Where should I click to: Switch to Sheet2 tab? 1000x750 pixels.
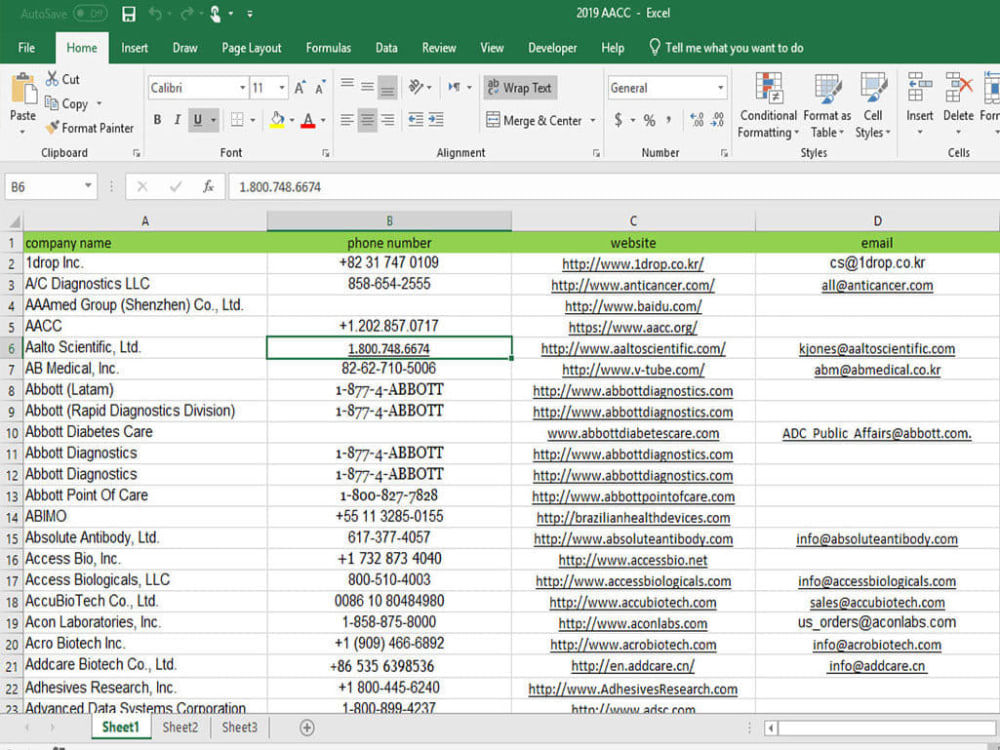click(x=180, y=728)
